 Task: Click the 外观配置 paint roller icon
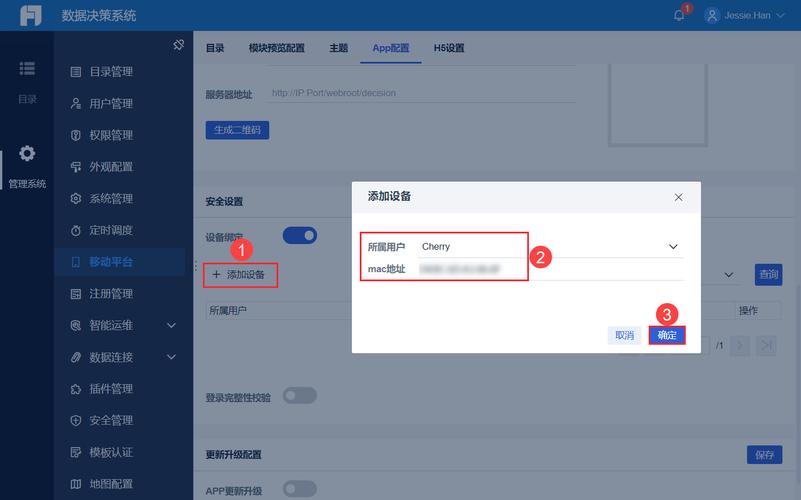point(76,167)
